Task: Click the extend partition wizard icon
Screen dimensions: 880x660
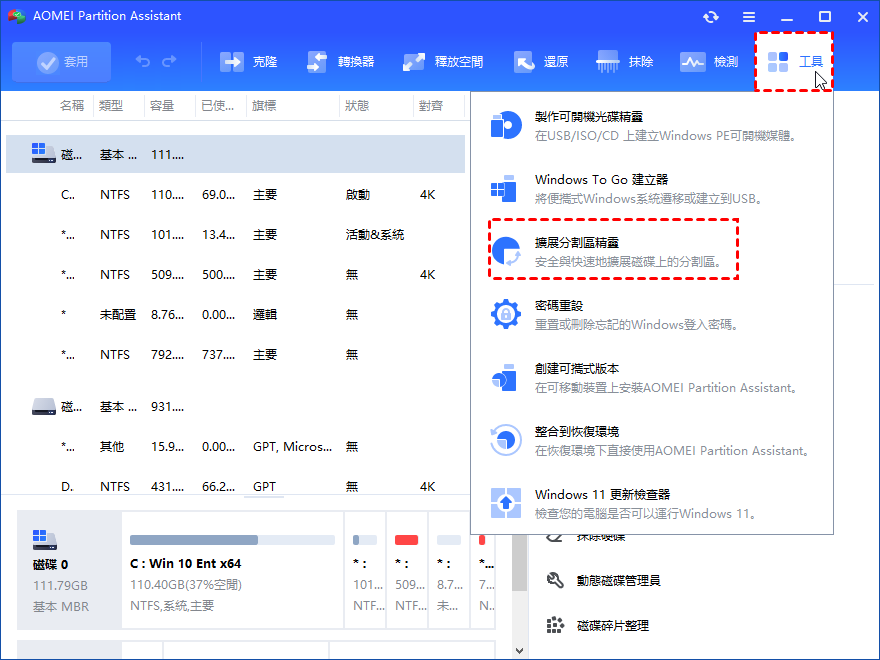Action: click(506, 251)
